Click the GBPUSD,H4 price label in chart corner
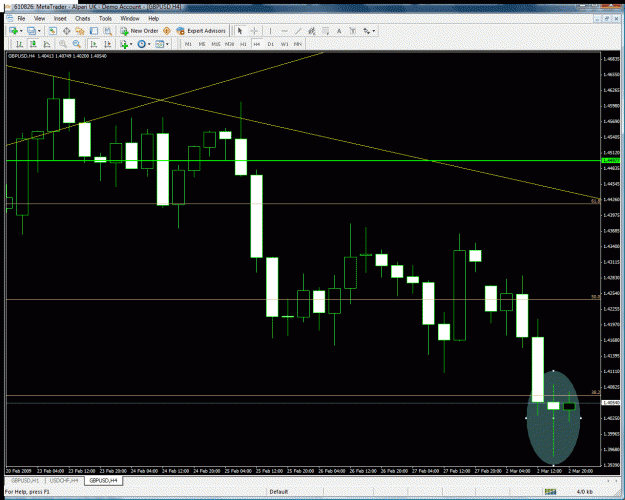This screenshot has height=500, width=625. [x=57, y=56]
